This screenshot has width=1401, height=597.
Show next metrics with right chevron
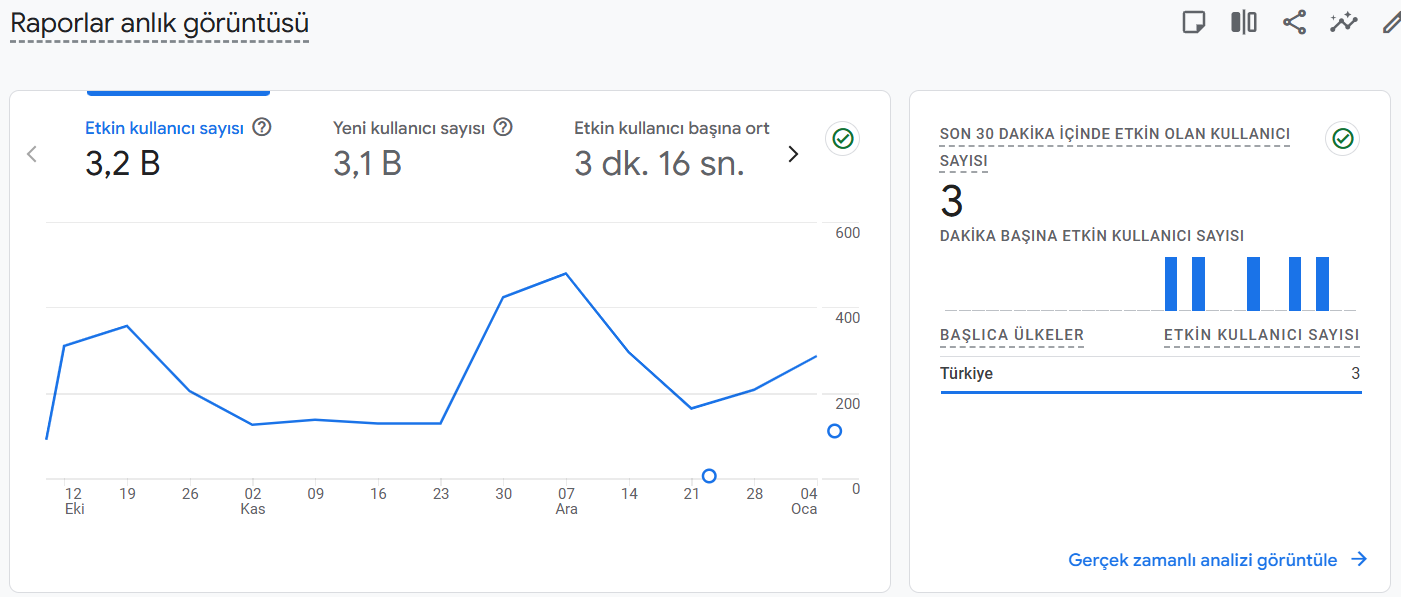(793, 154)
